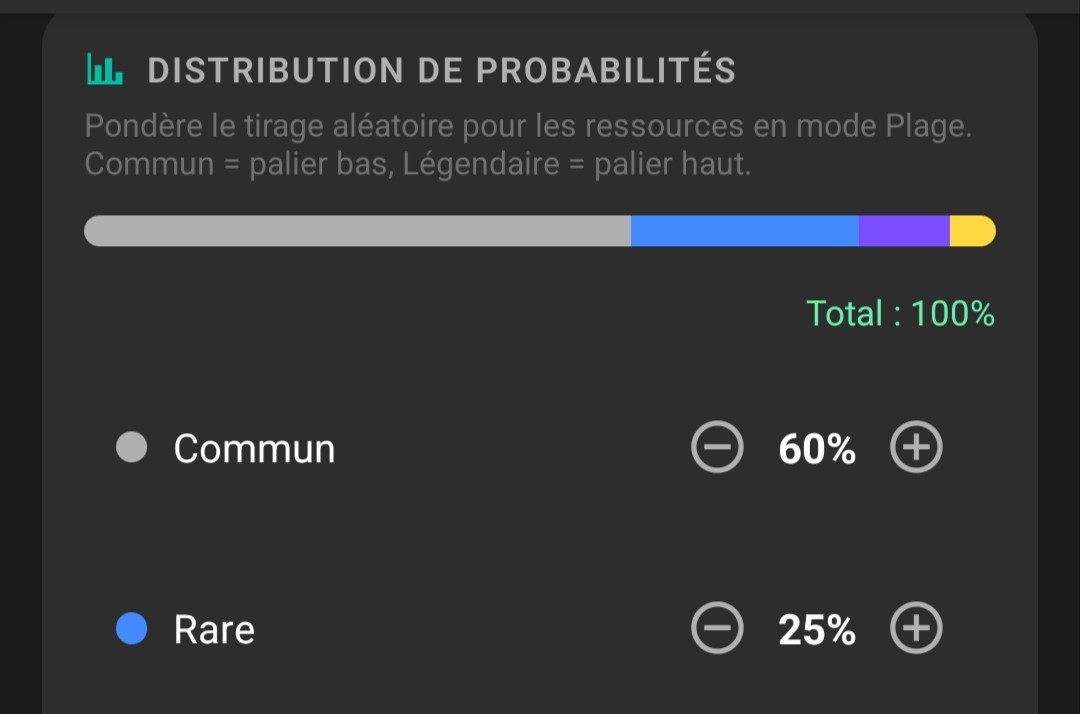The image size is (1080, 714).
Task: Decrease the Commun probability value
Action: click(x=717, y=447)
